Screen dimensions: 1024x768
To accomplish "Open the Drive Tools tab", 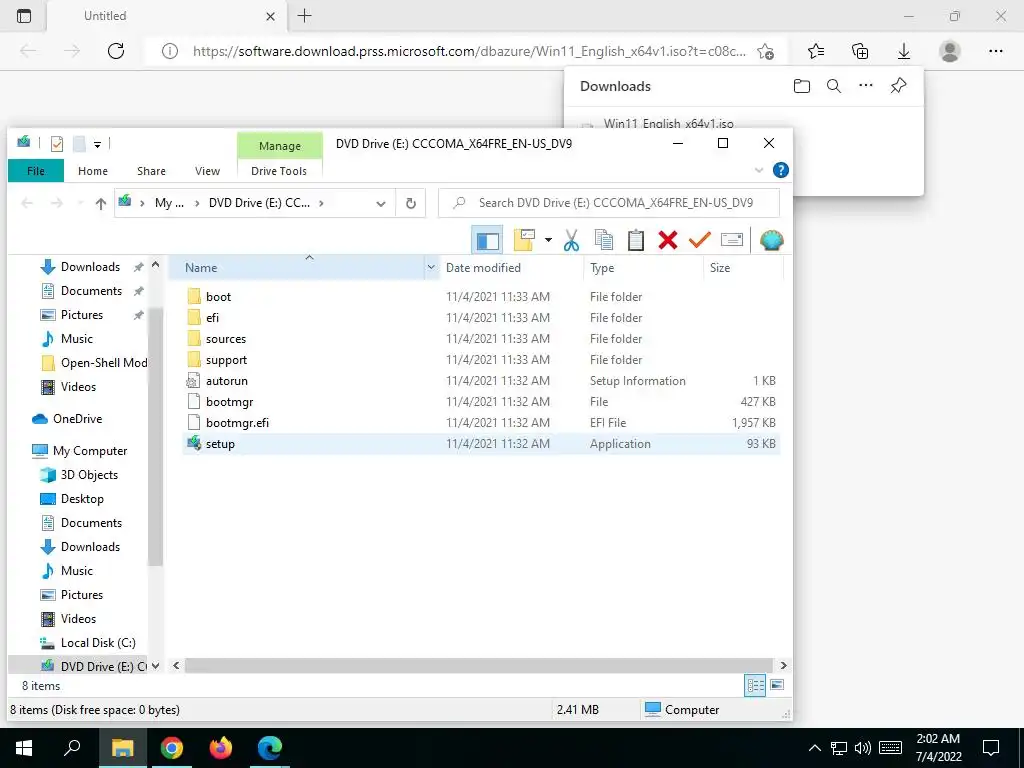I will [279, 170].
